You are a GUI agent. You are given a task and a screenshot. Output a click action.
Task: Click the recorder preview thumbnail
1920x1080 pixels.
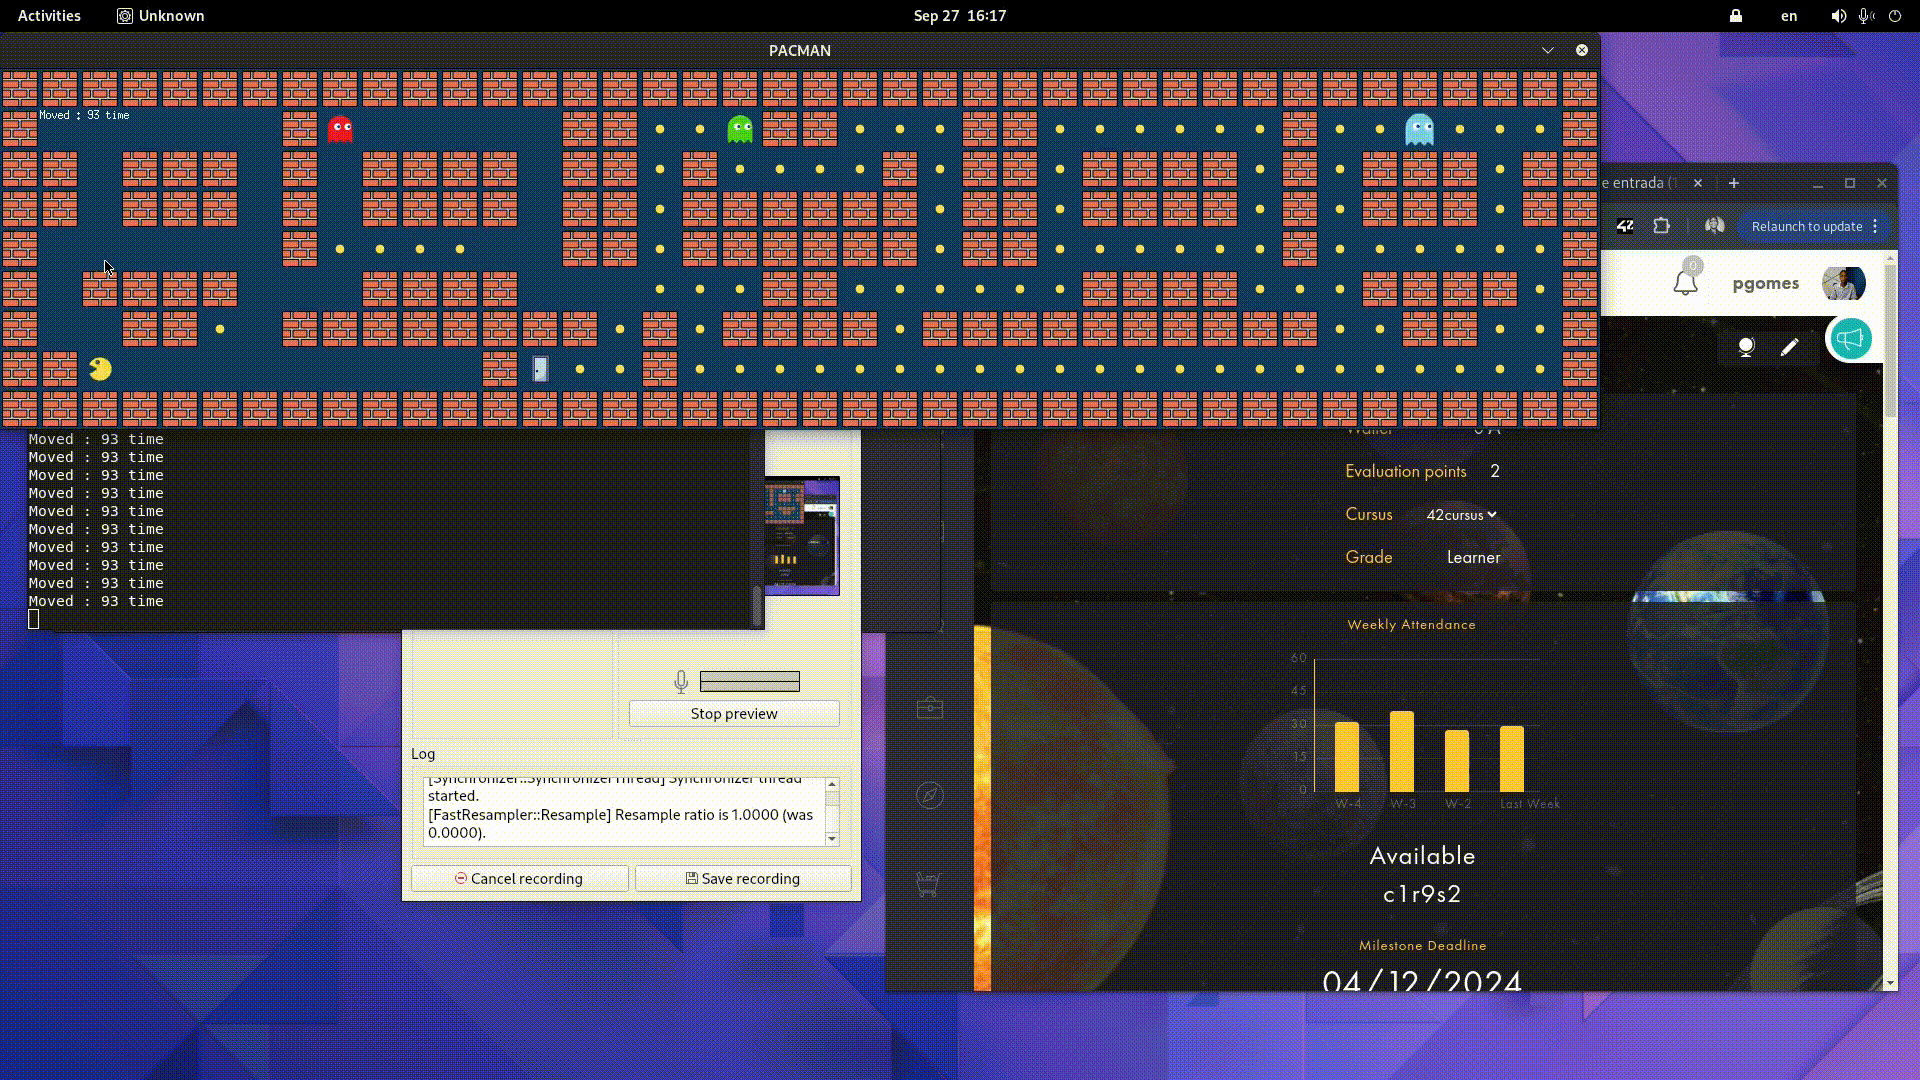click(x=802, y=536)
